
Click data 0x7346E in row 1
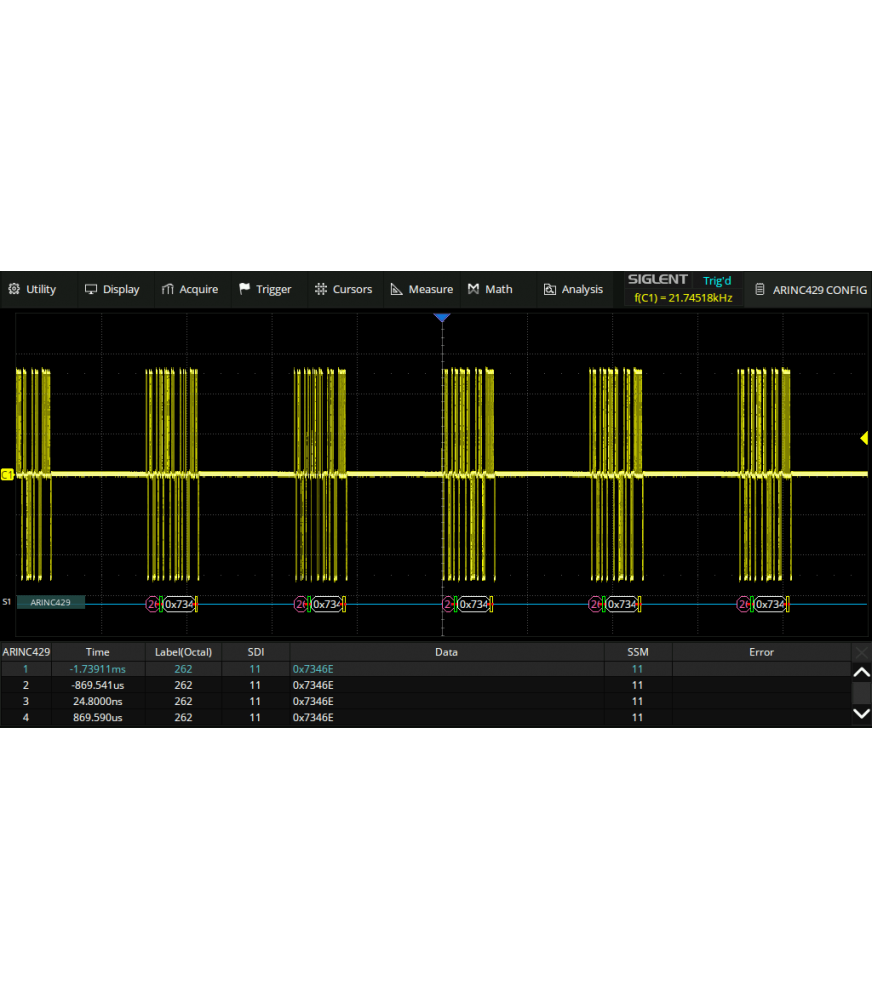point(313,669)
